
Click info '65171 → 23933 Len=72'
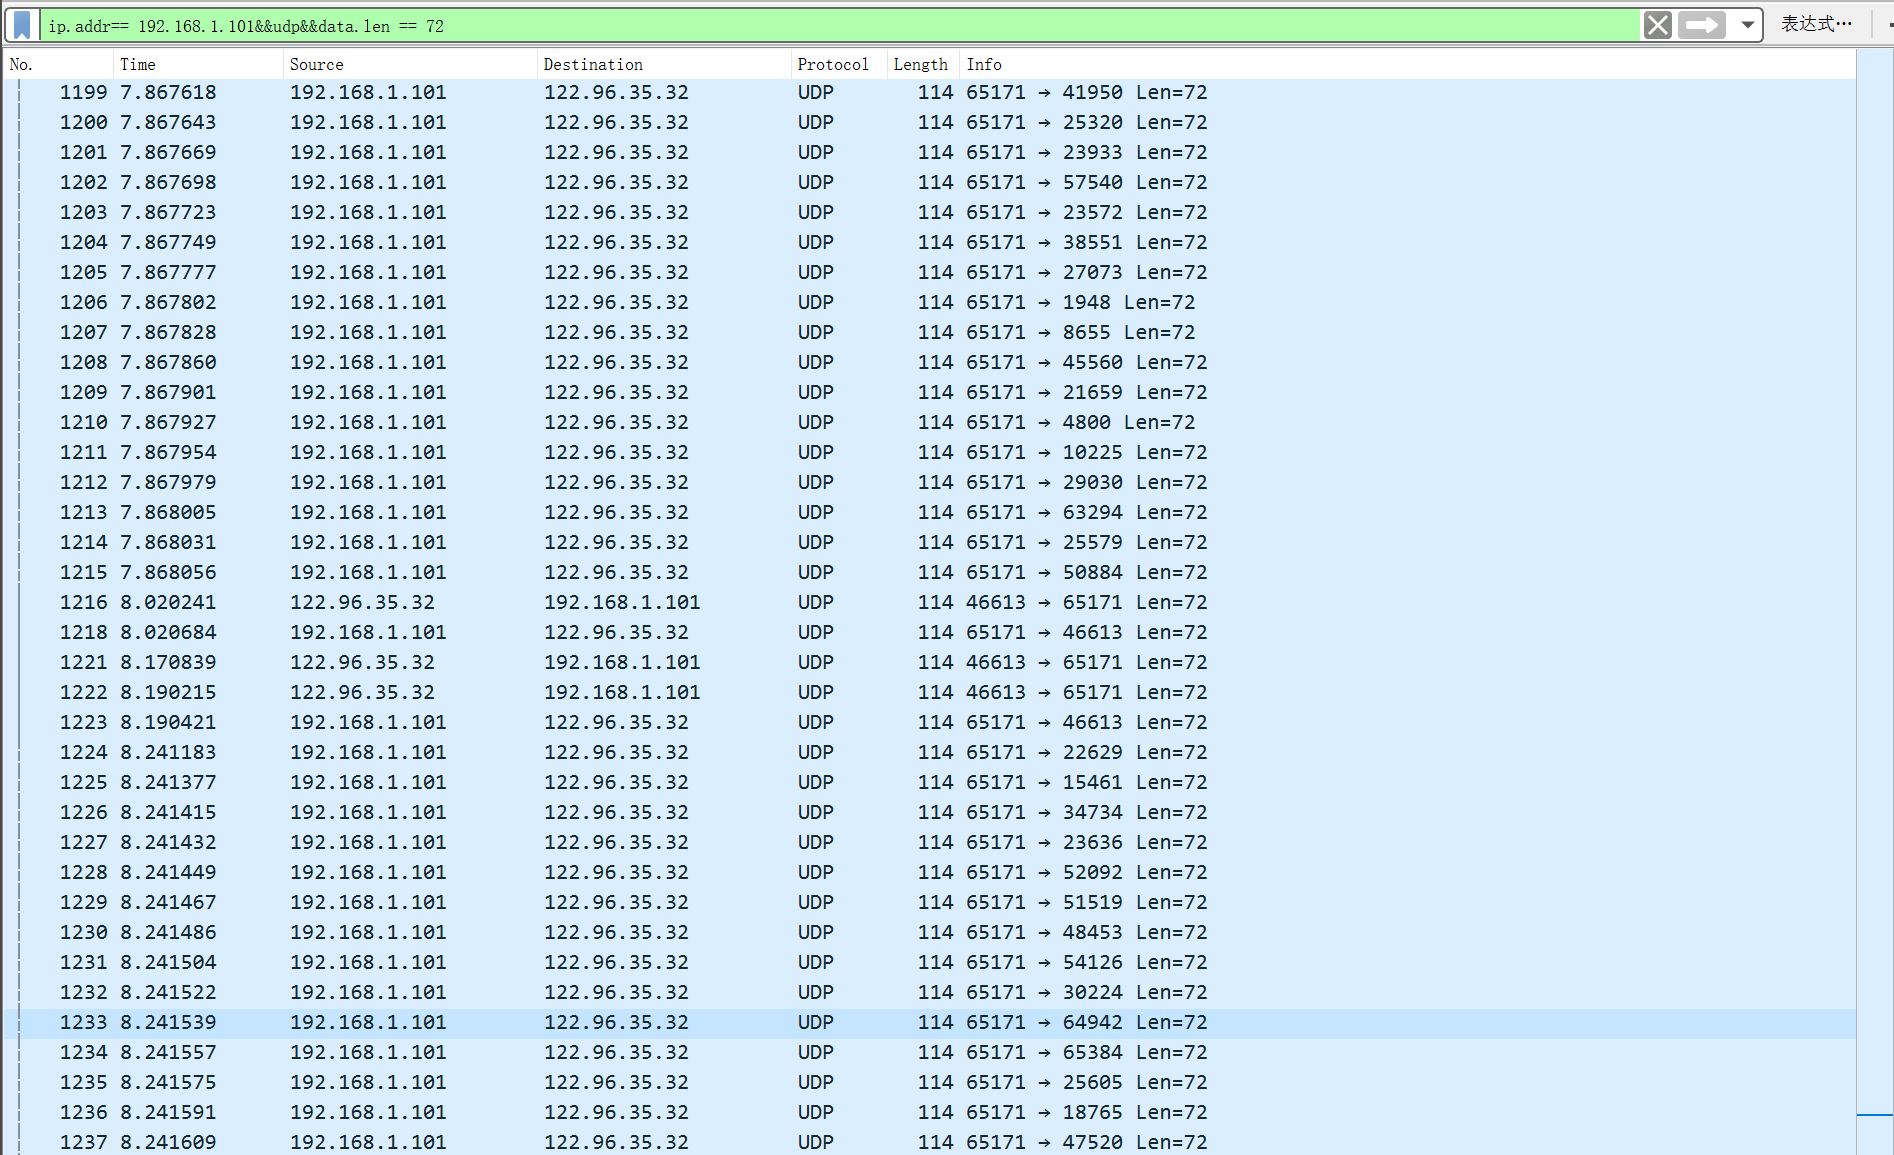1087,152
